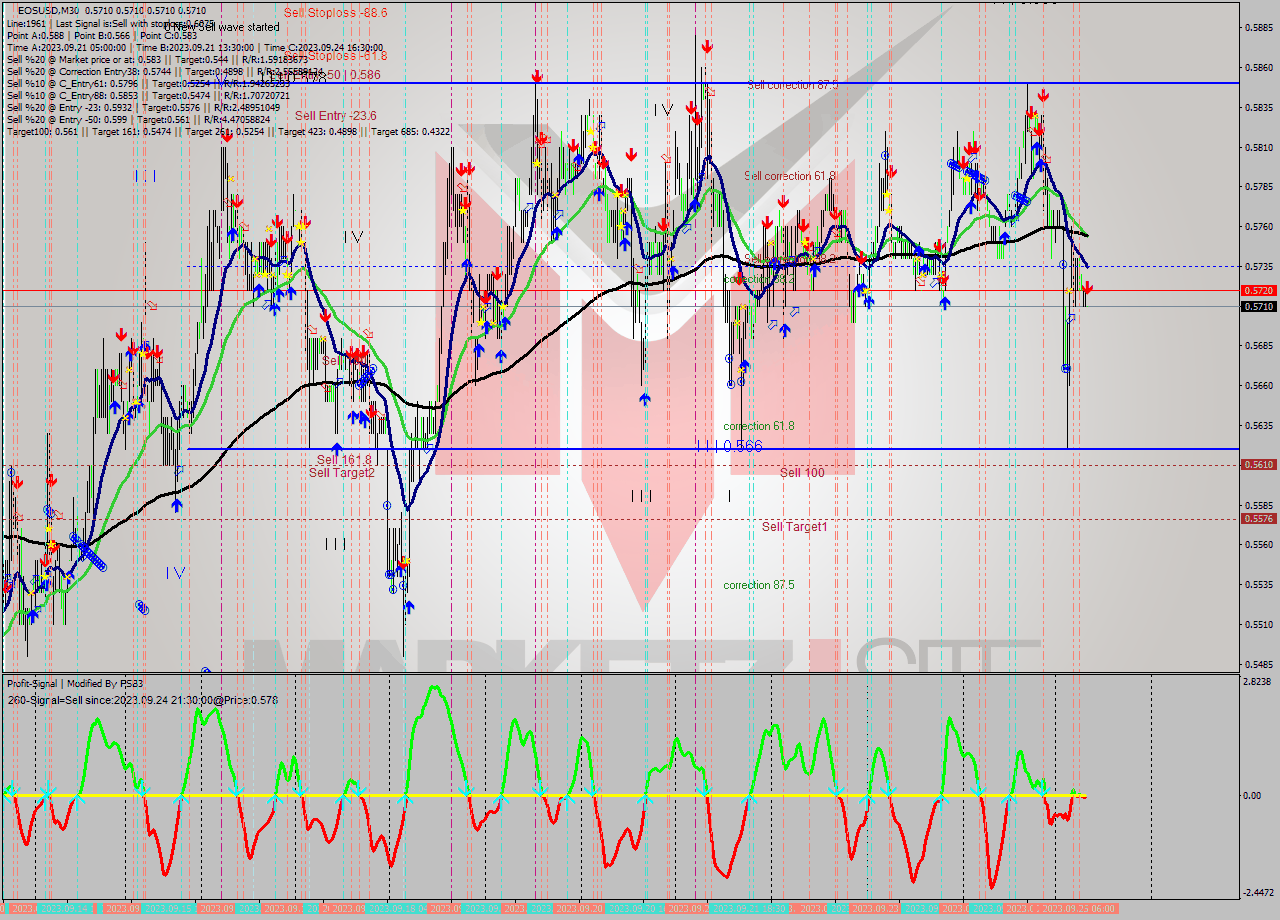
Task: Click the '2023.09.25 06:00' time axis label
Action: point(1079,908)
